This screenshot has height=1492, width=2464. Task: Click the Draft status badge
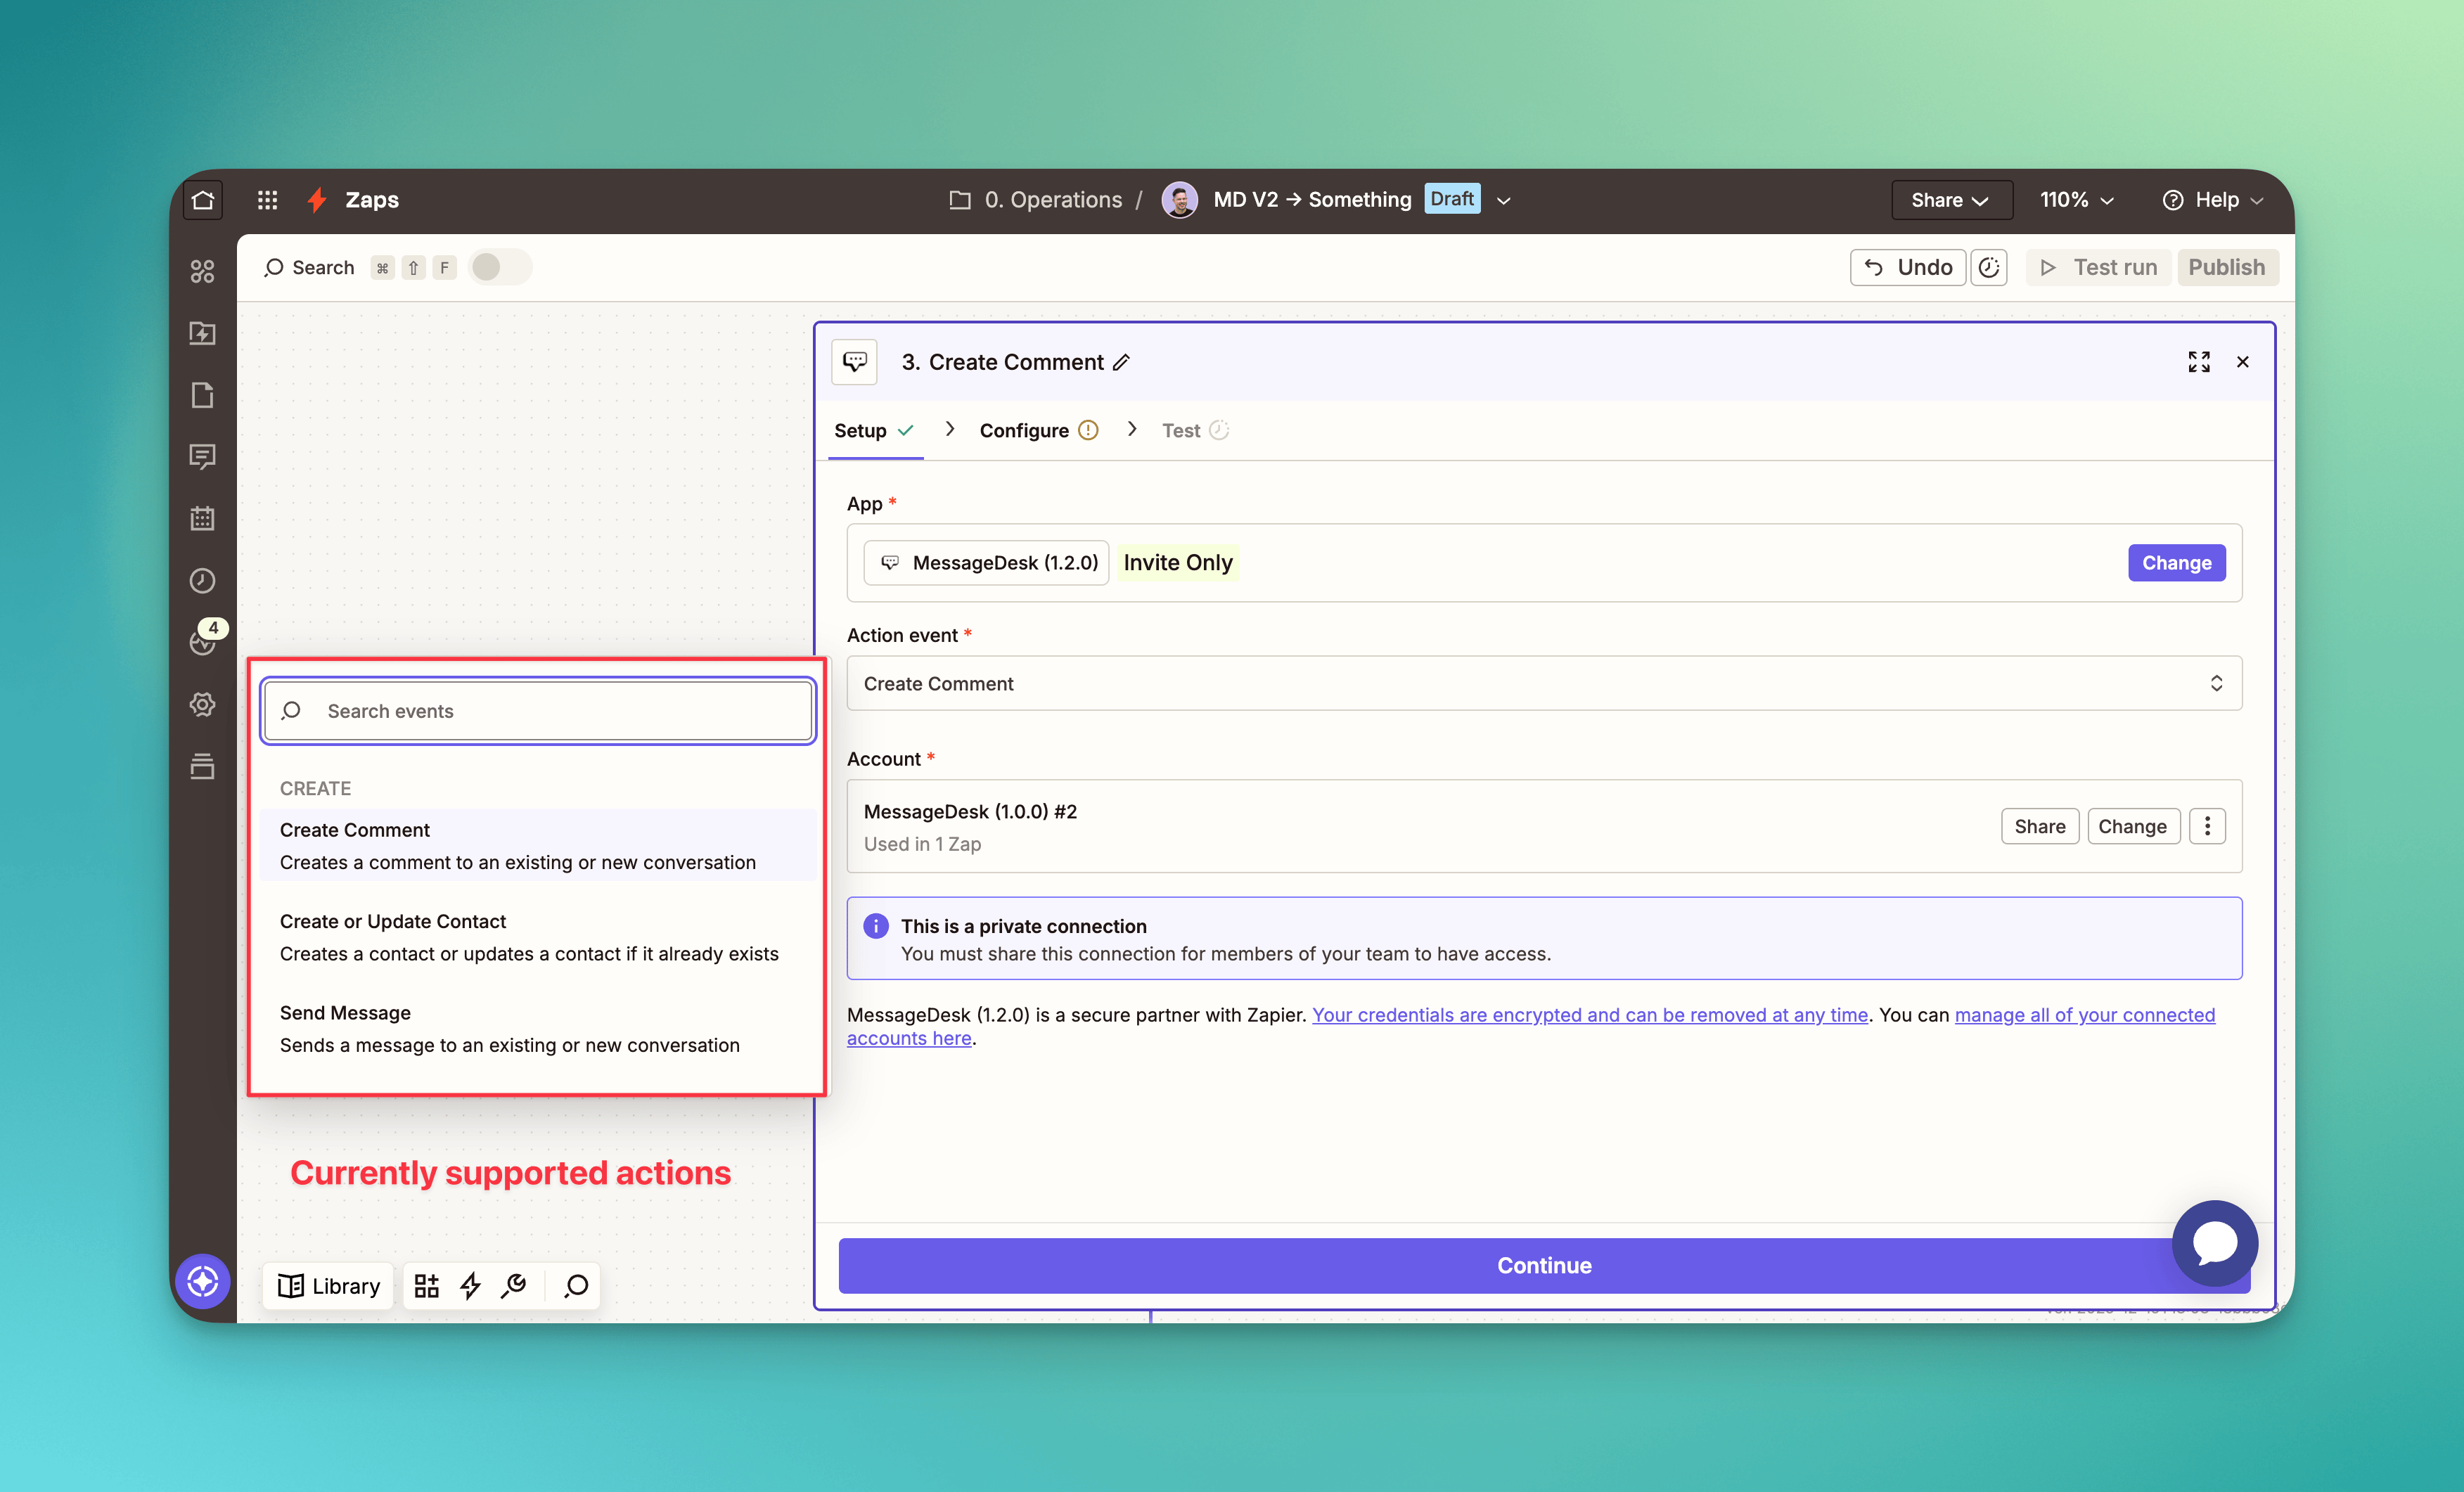click(1452, 199)
